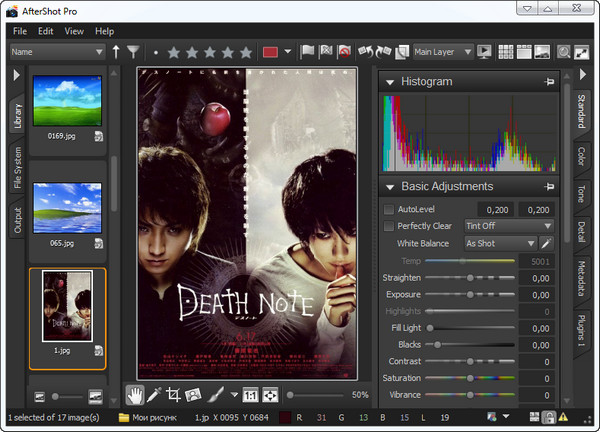Open the Tint Off dropdown

509,226
